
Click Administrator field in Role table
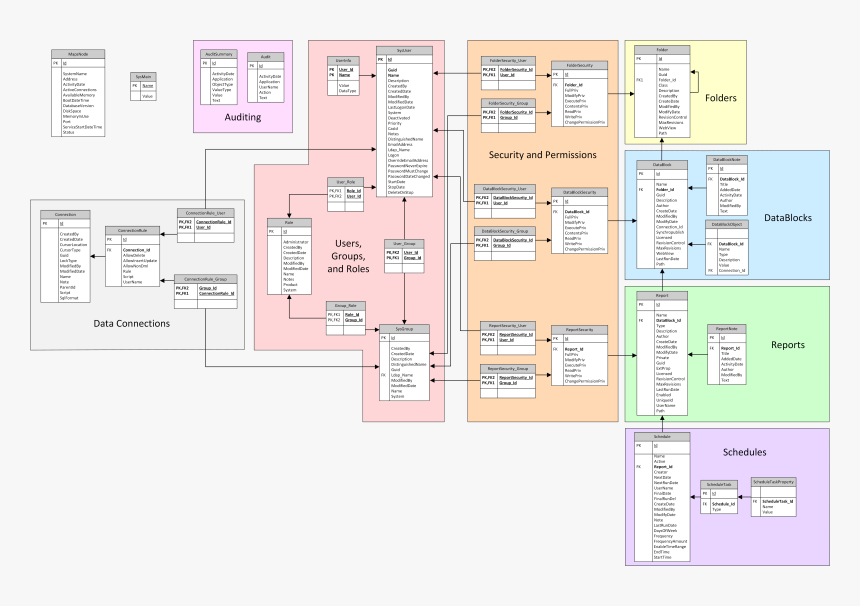(296, 242)
